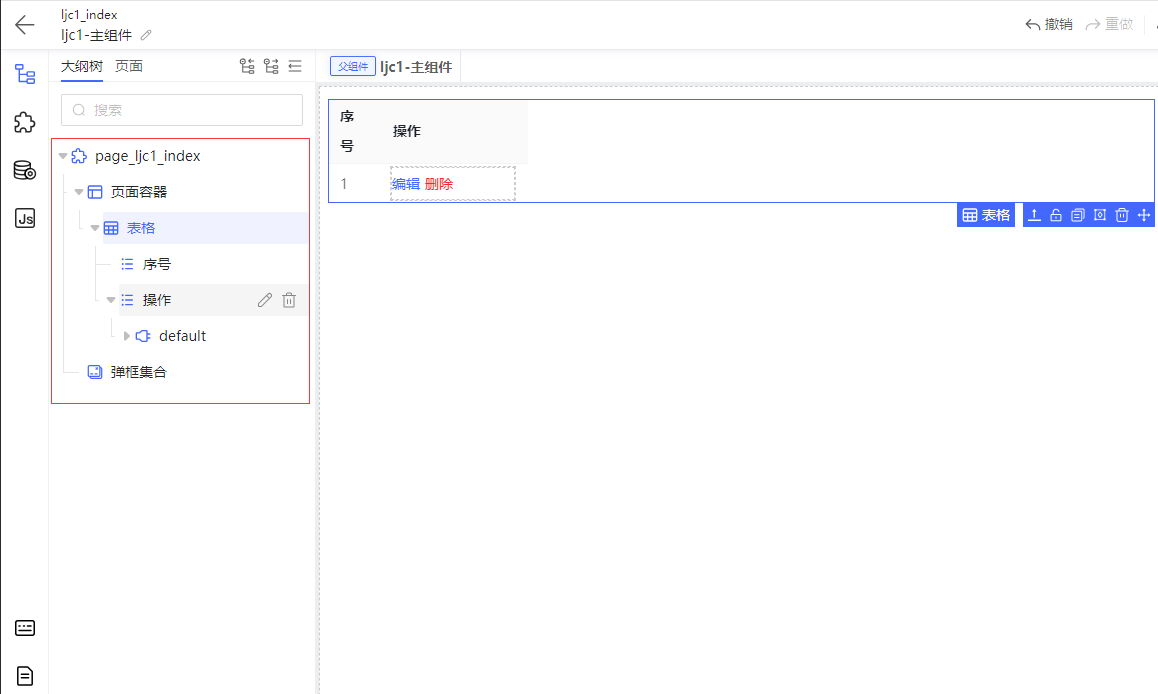This screenshot has width=1158, height=694.
Task: Click the 撤销 undo button
Action: (x=1049, y=24)
